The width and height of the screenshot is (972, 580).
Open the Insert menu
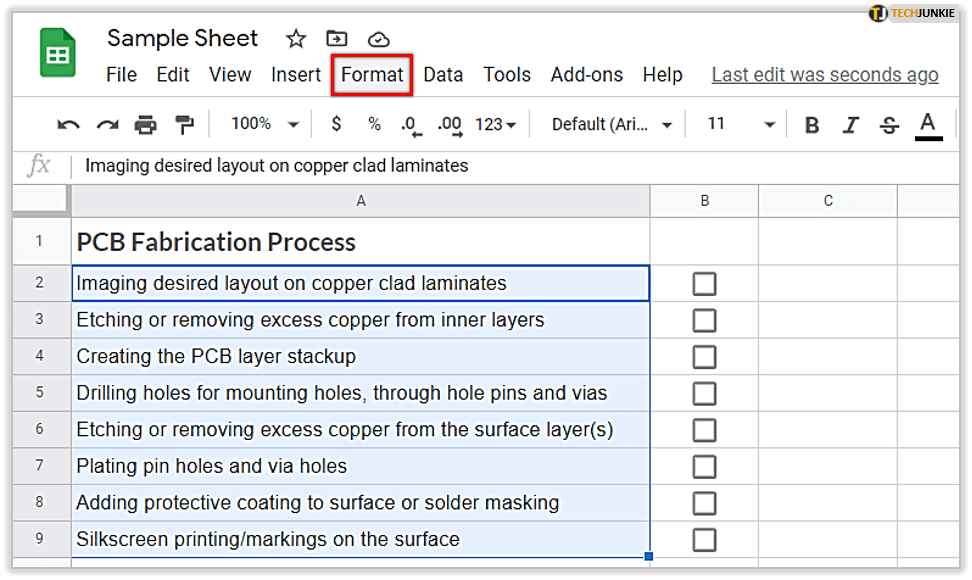(296, 75)
